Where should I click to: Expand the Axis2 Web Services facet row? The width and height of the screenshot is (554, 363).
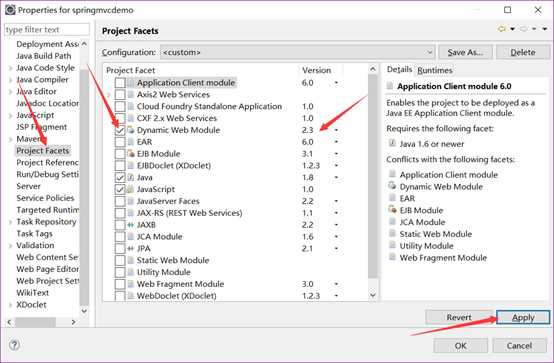click(109, 95)
